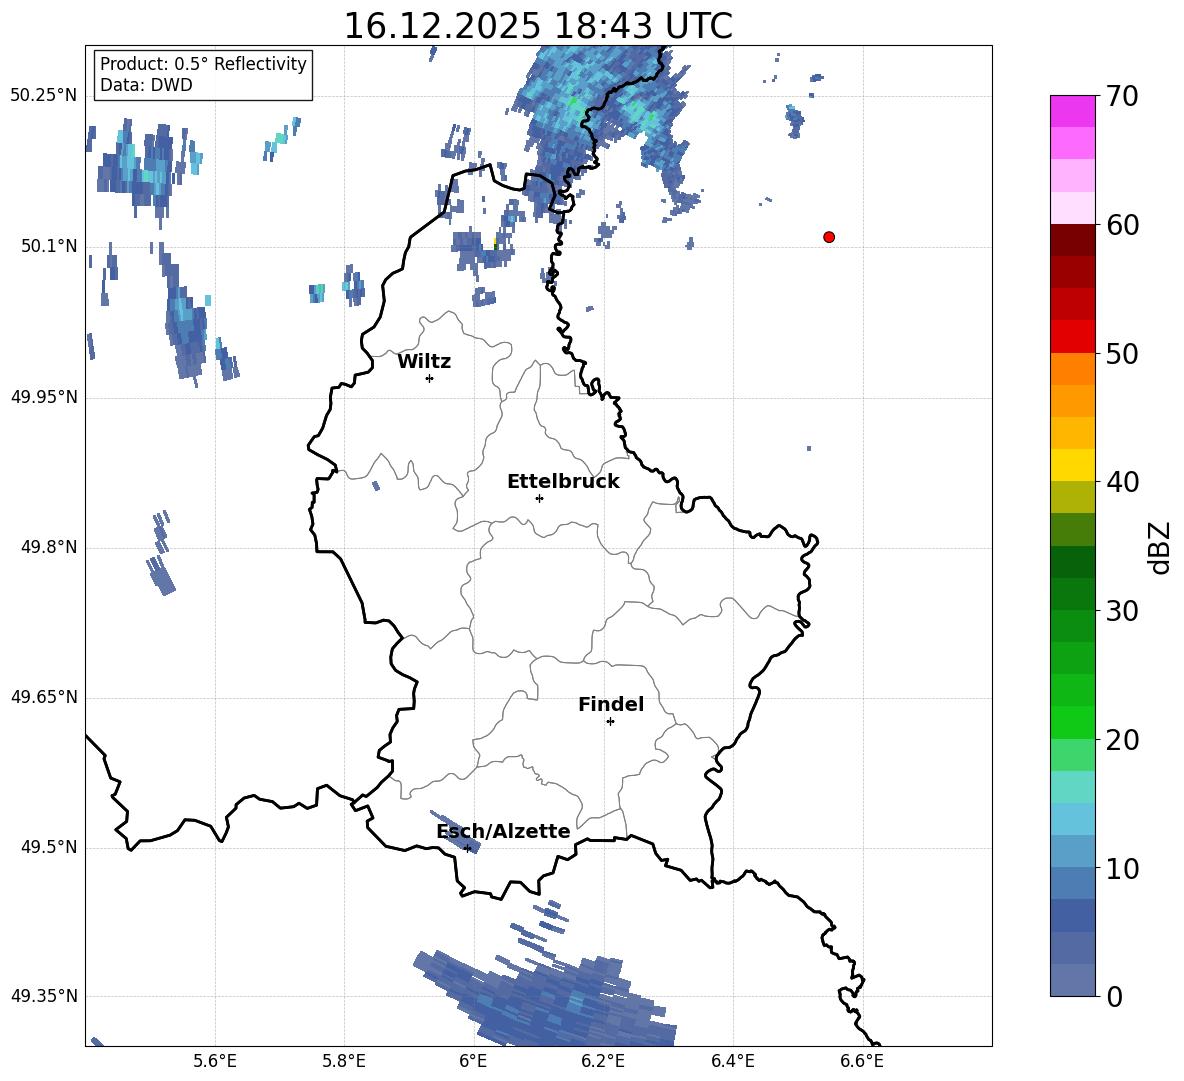
Task: Select the Findel city label
Action: [x=611, y=705]
